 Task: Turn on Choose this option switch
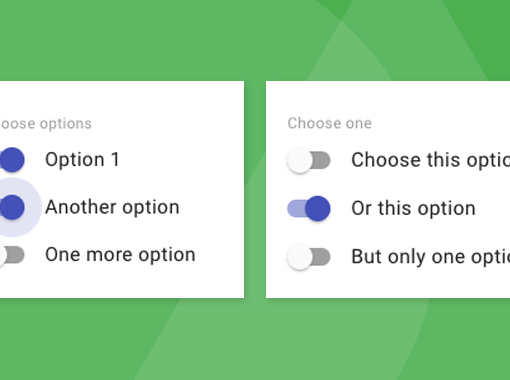click(309, 160)
